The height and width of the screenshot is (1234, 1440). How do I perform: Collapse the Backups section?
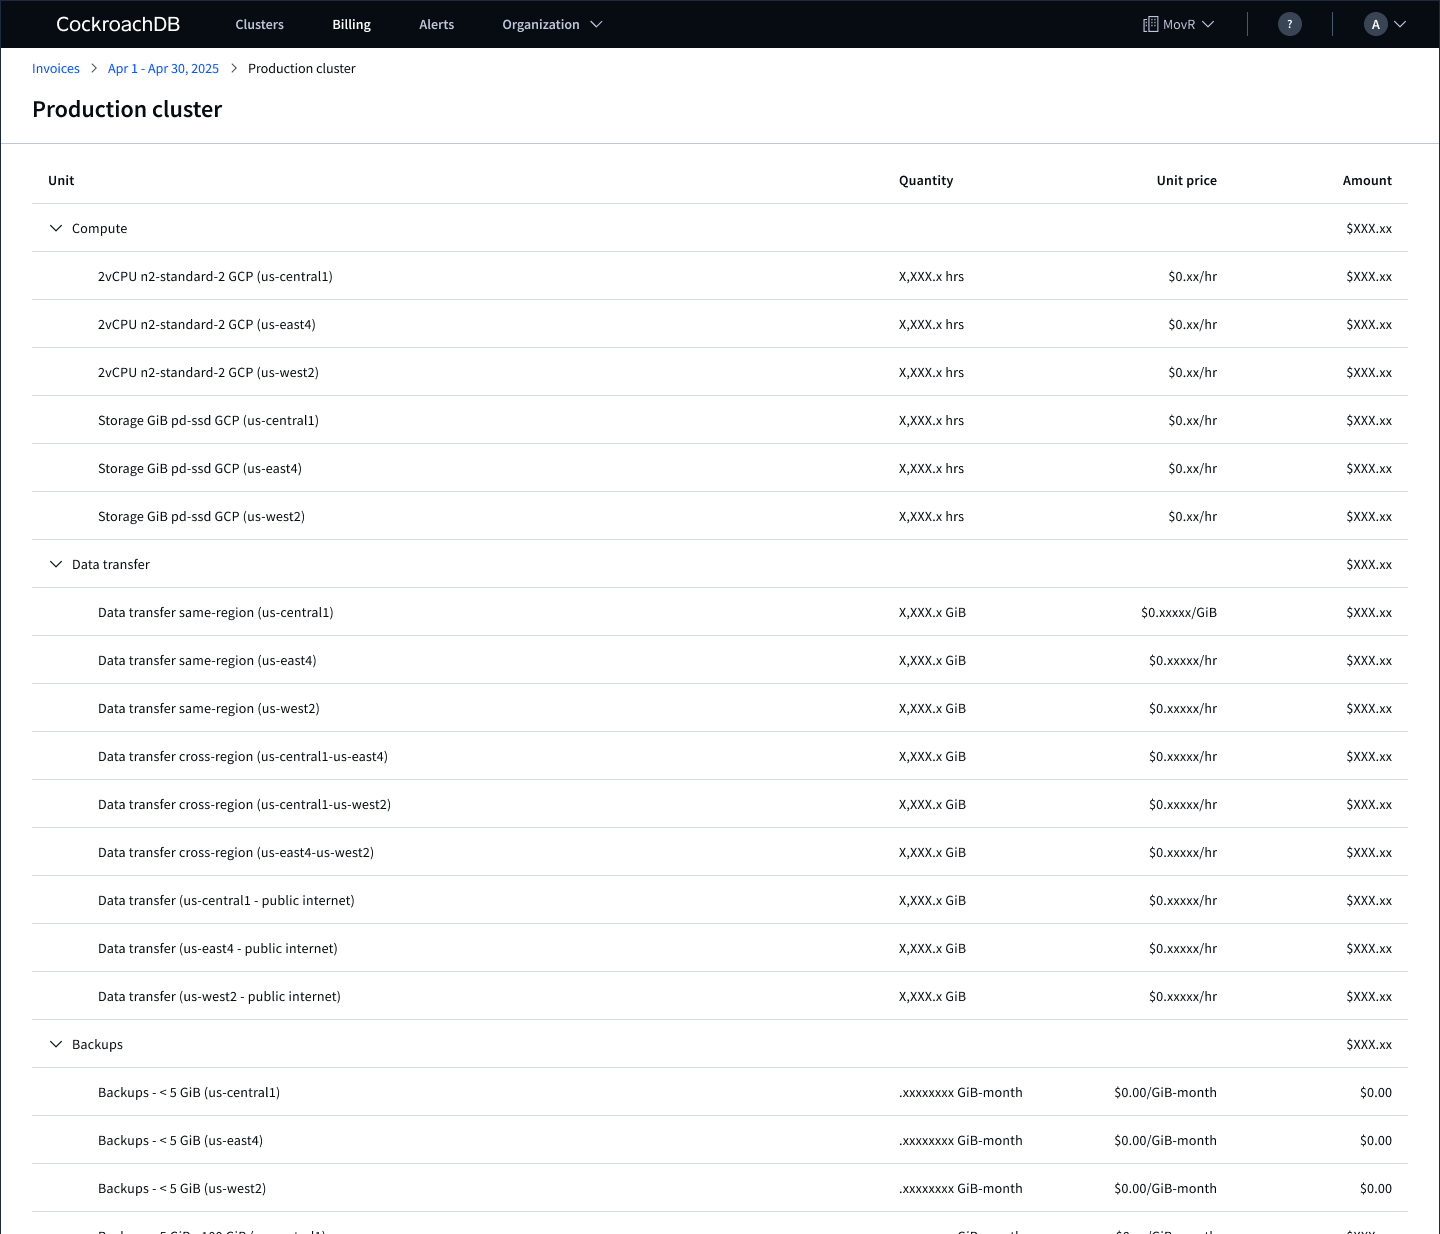pos(56,1044)
